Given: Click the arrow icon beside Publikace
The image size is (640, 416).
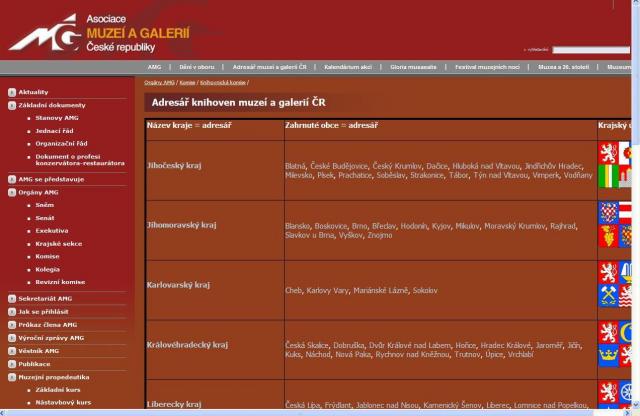Looking at the screenshot, I should 12,364.
